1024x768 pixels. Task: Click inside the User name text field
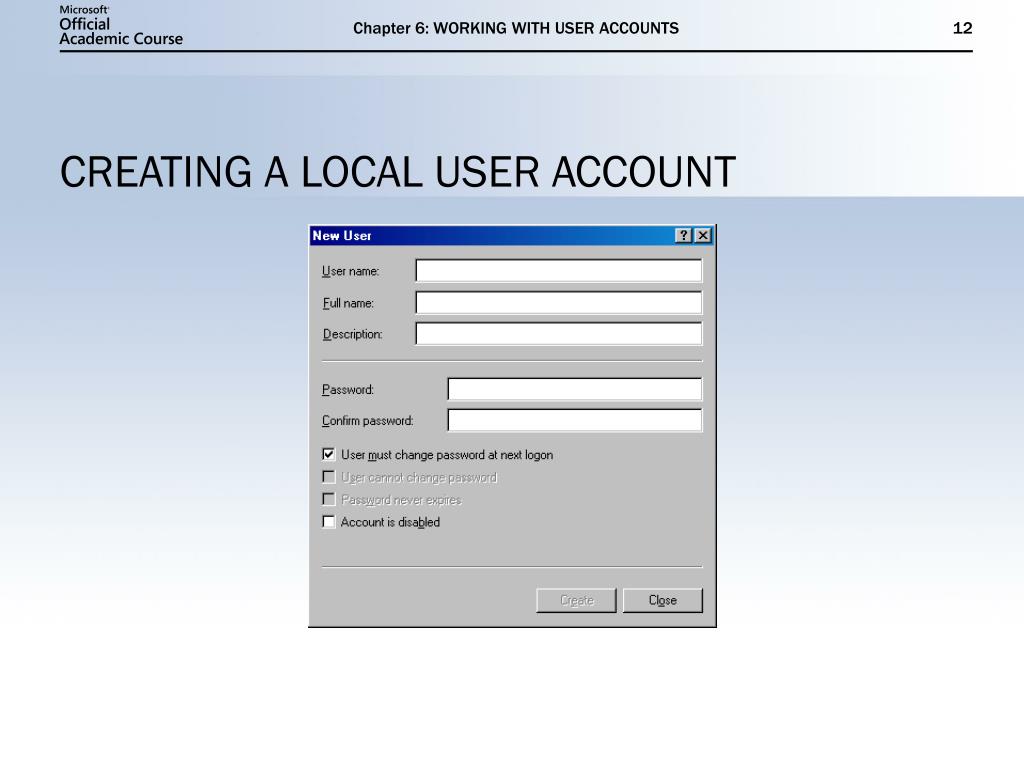pyautogui.click(x=558, y=271)
